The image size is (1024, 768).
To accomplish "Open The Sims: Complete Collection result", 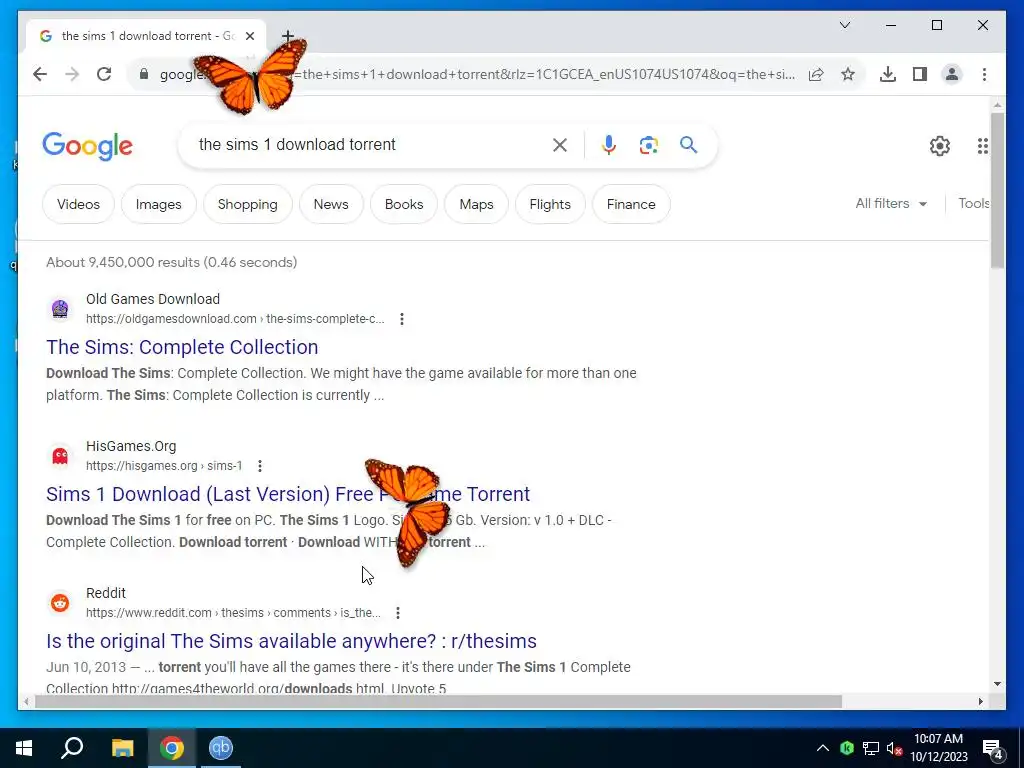I will (182, 347).
